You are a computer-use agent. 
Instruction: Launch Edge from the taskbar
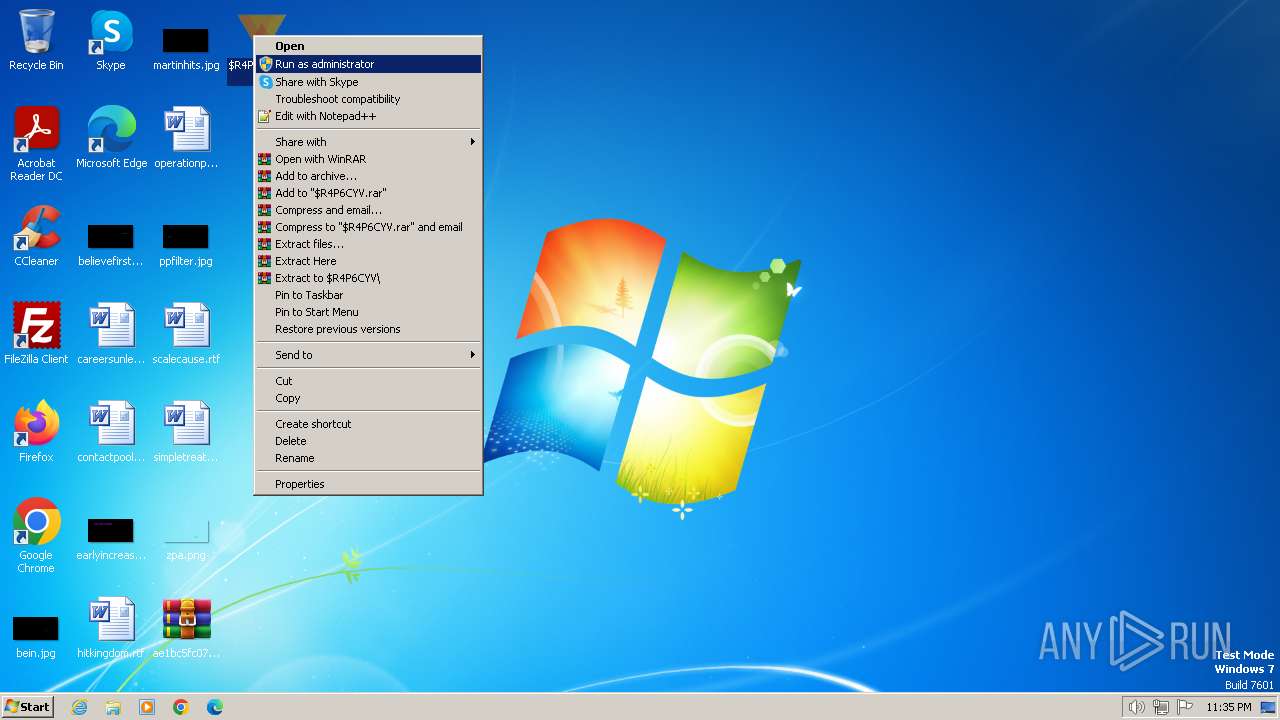click(215, 707)
